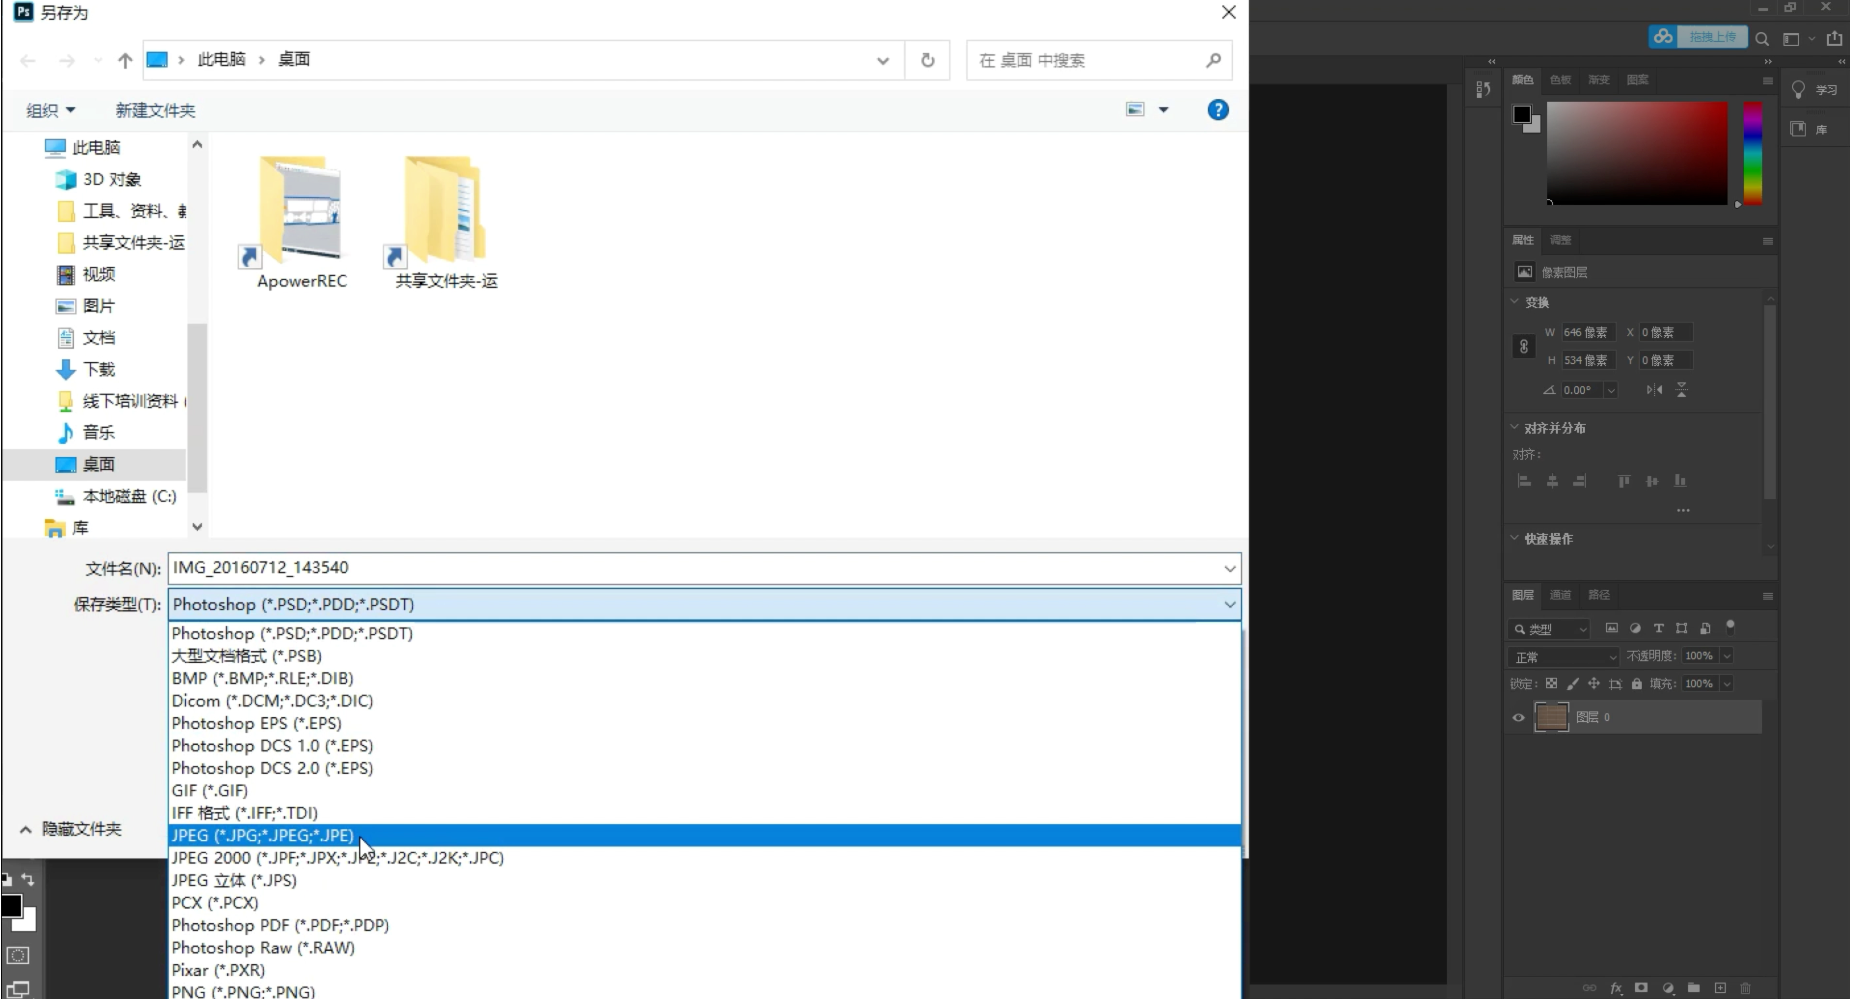Click 隐藏文件夹 to hide folders
Screen dimensions: 1850x999
tap(70, 829)
